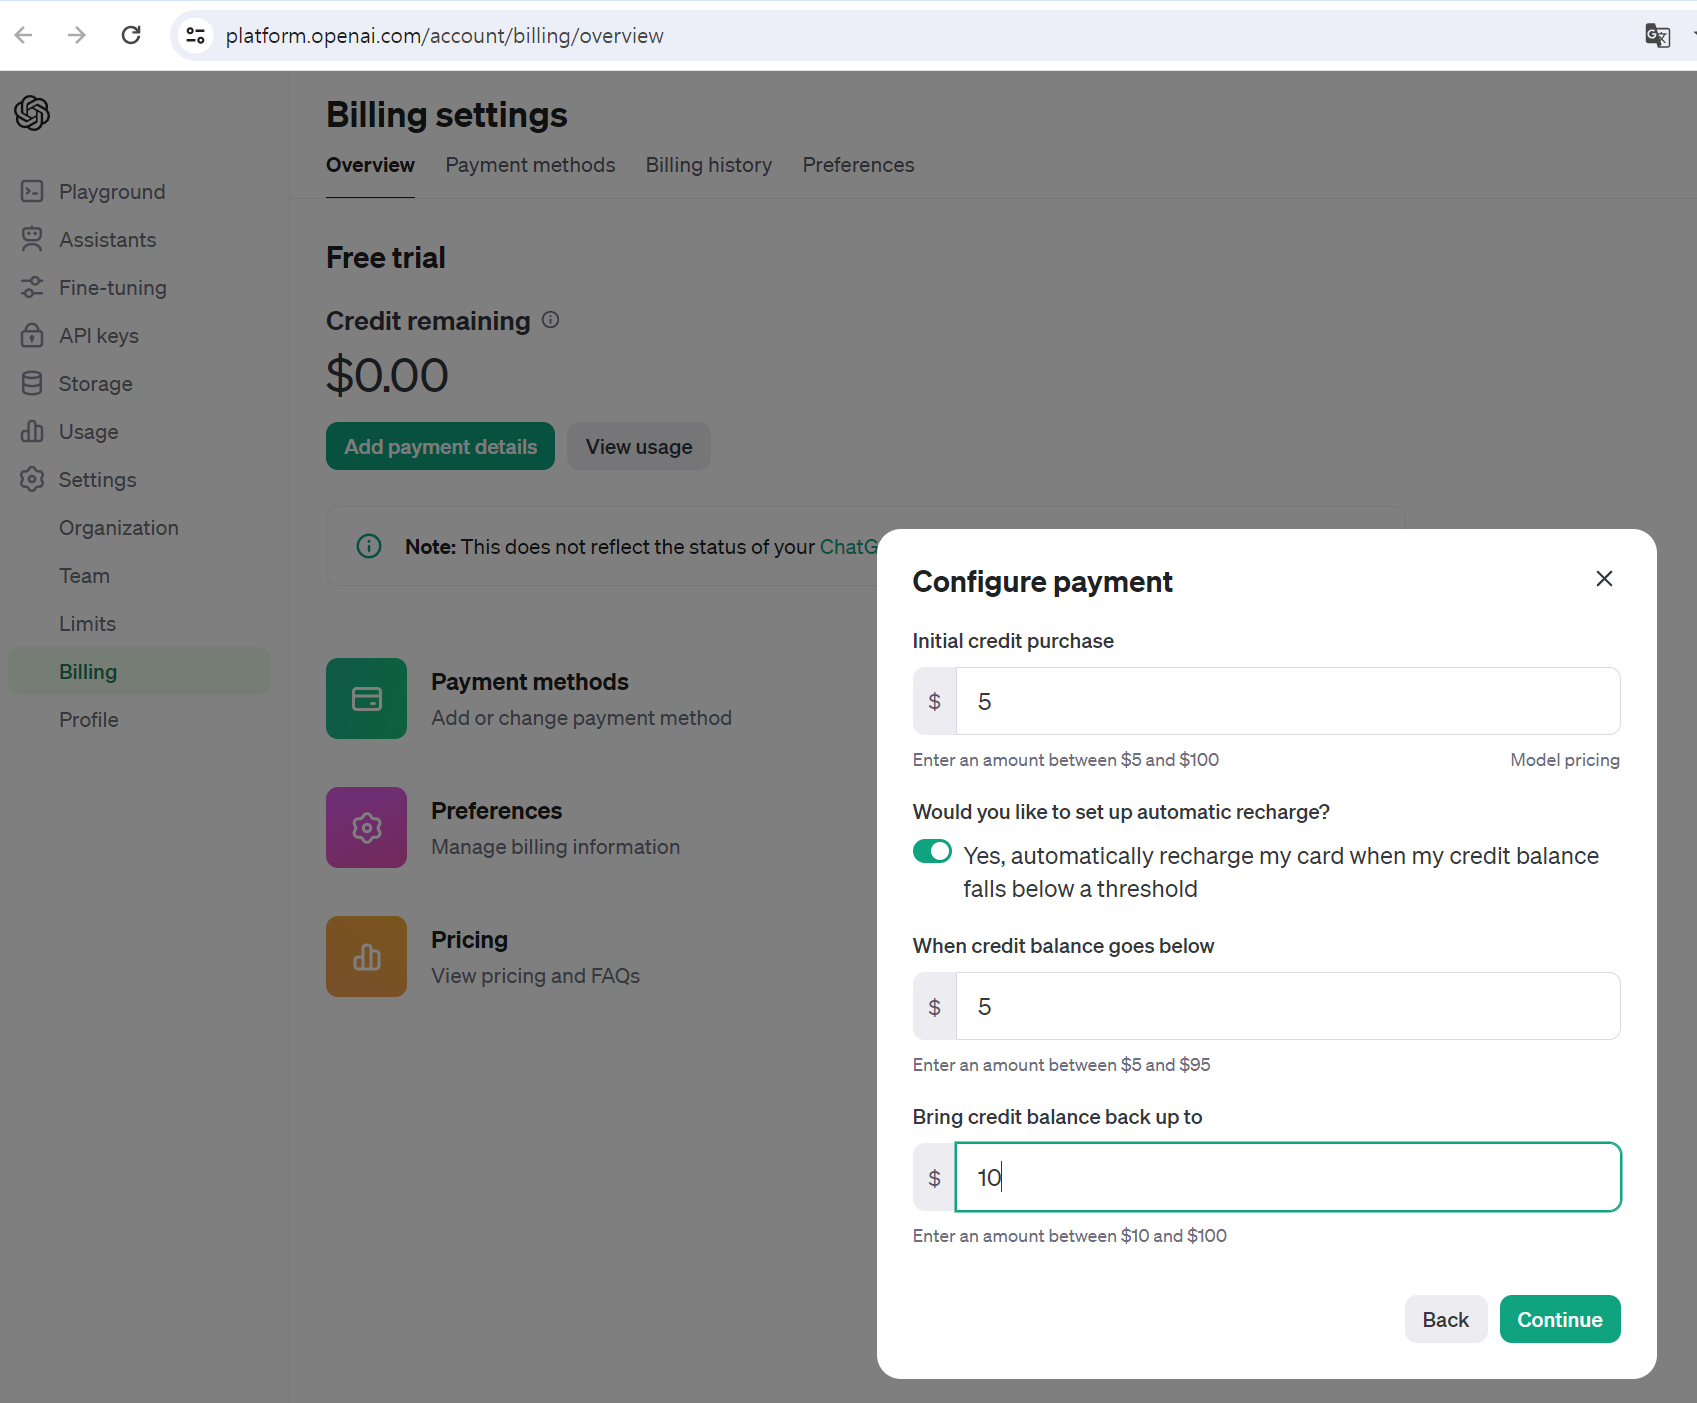Click the $0.00 credit amount
Viewport: 1697px width, 1403px height.
[387, 376]
